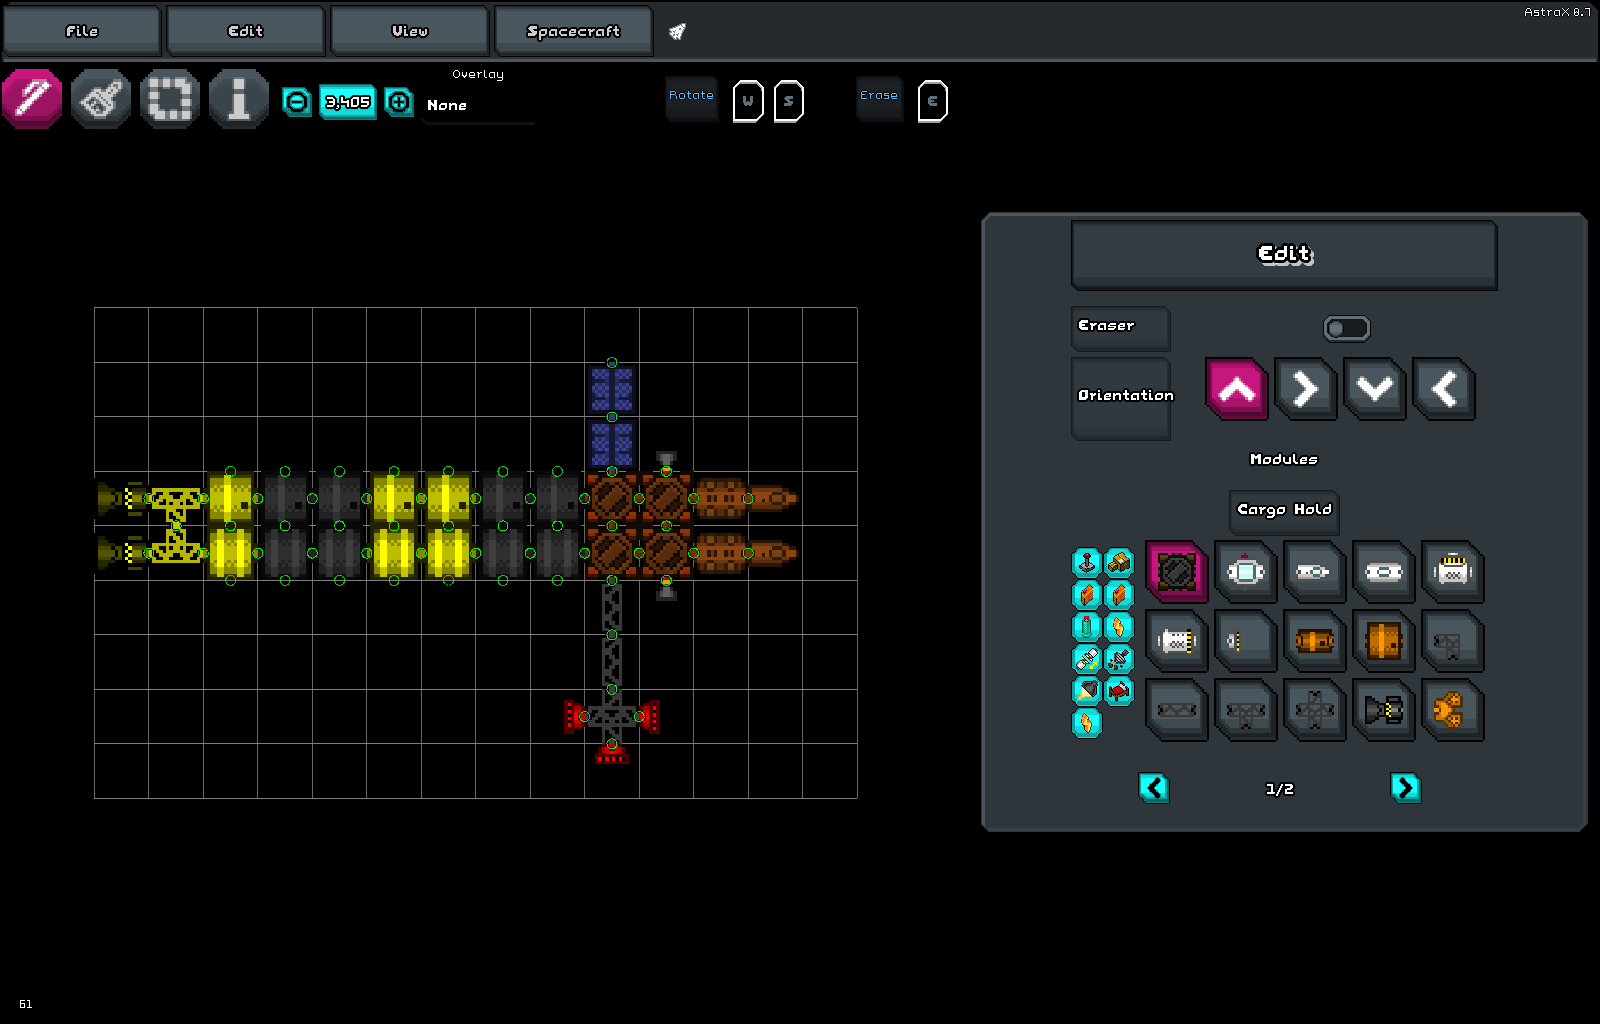
Task: Choose the black engine nozzle module
Action: [1383, 711]
